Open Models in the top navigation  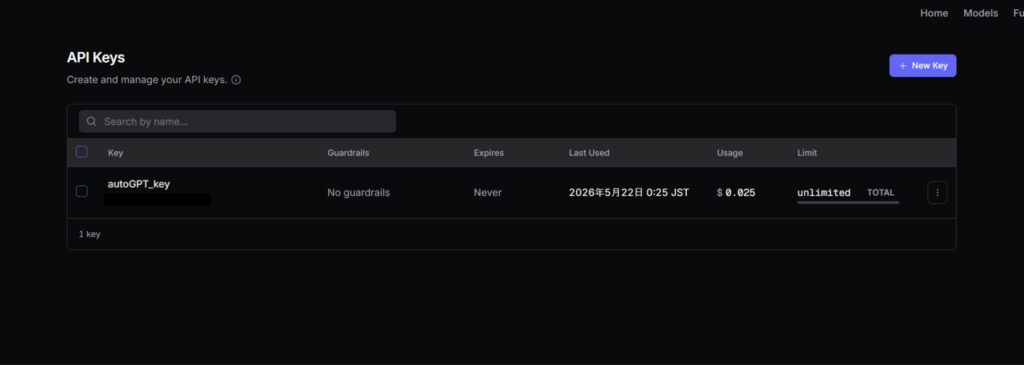pyautogui.click(x=980, y=13)
